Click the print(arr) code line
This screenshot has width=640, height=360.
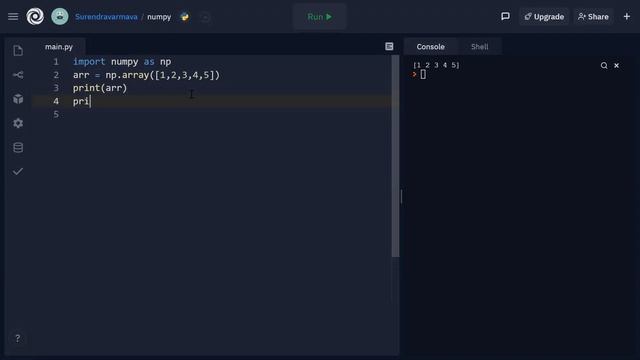point(100,88)
